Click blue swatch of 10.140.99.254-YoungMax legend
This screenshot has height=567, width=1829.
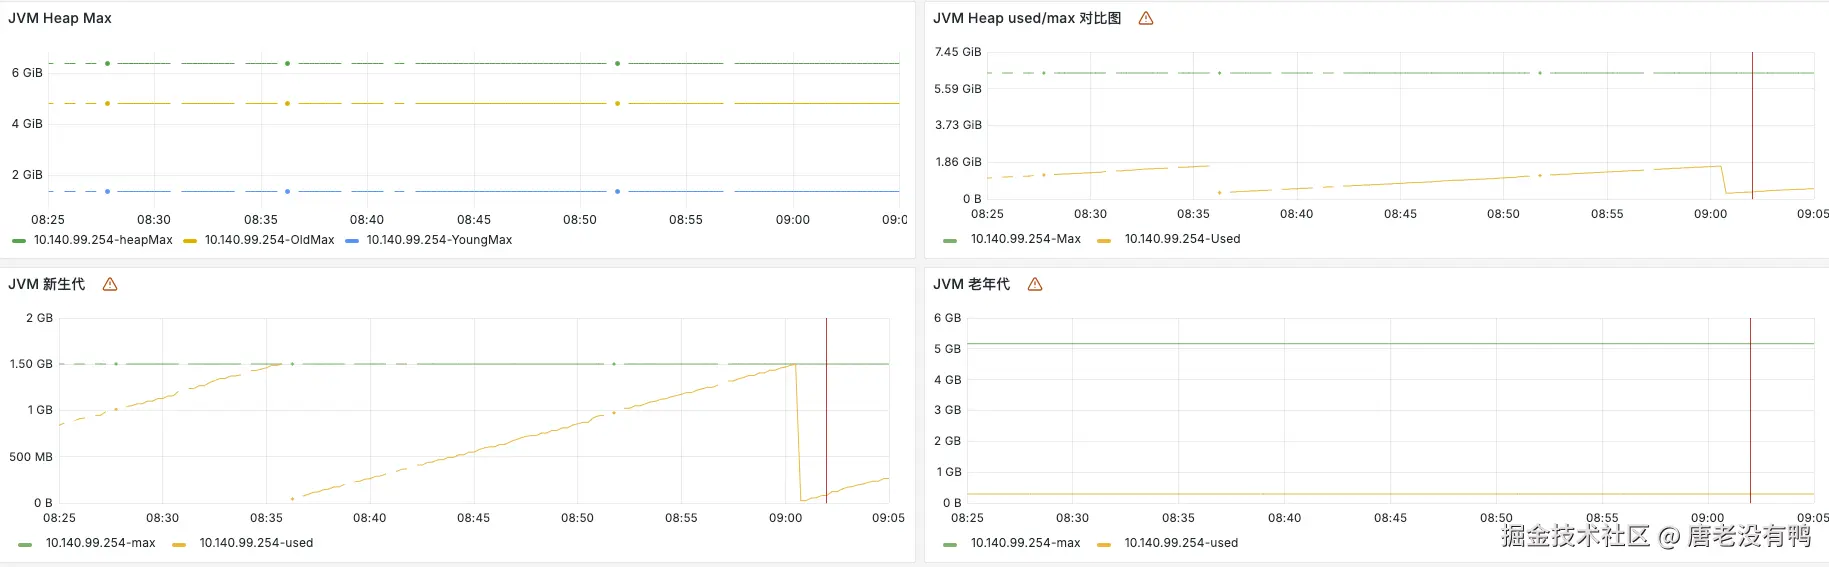point(352,241)
